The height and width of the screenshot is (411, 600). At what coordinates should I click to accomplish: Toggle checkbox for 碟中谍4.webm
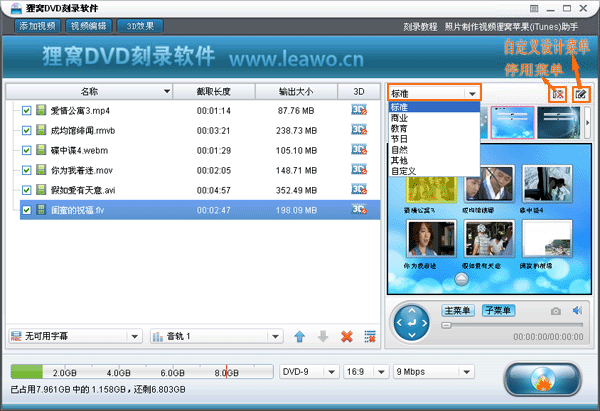click(26, 150)
